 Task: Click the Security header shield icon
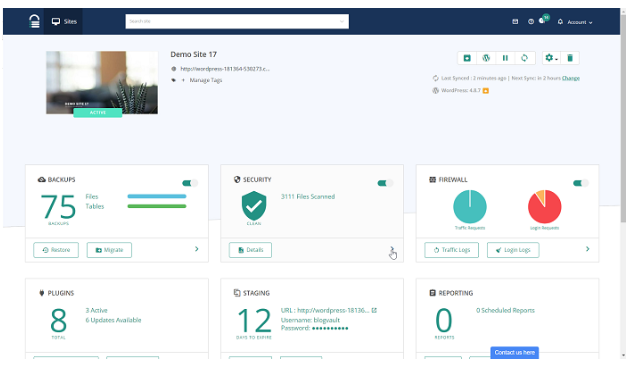coord(237,179)
